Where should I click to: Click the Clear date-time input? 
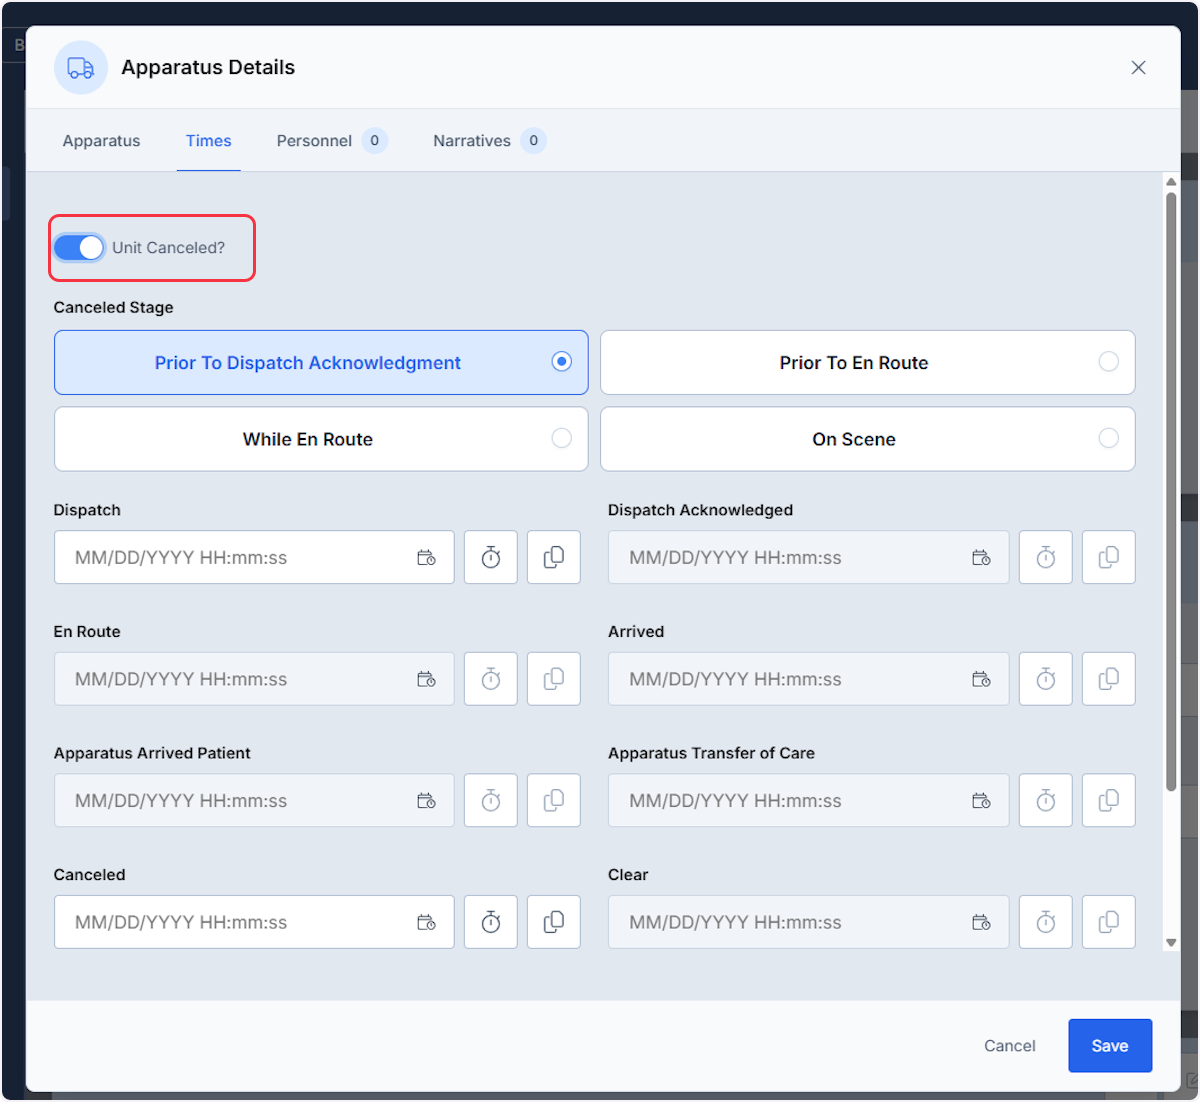808,922
